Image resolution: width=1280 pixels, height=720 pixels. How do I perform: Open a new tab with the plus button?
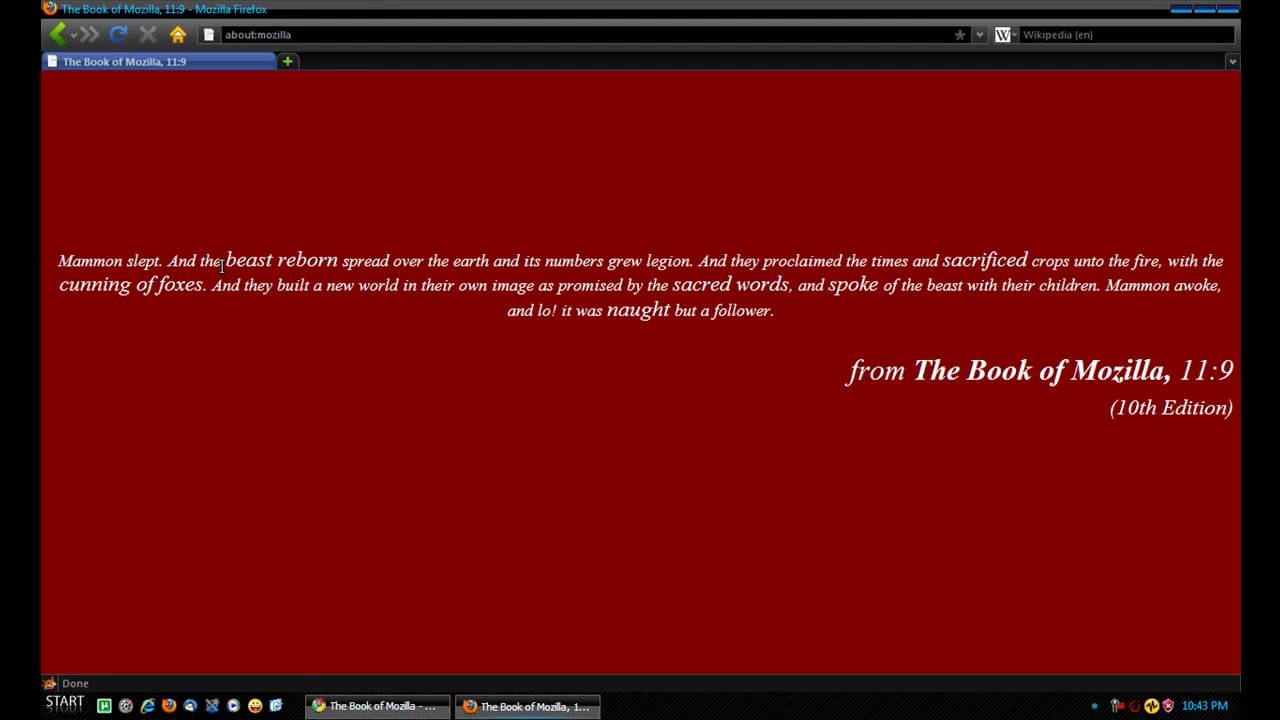[287, 61]
